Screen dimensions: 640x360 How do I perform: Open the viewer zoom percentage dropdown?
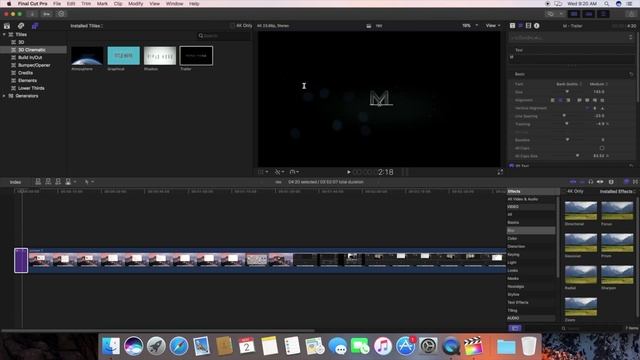470,26
